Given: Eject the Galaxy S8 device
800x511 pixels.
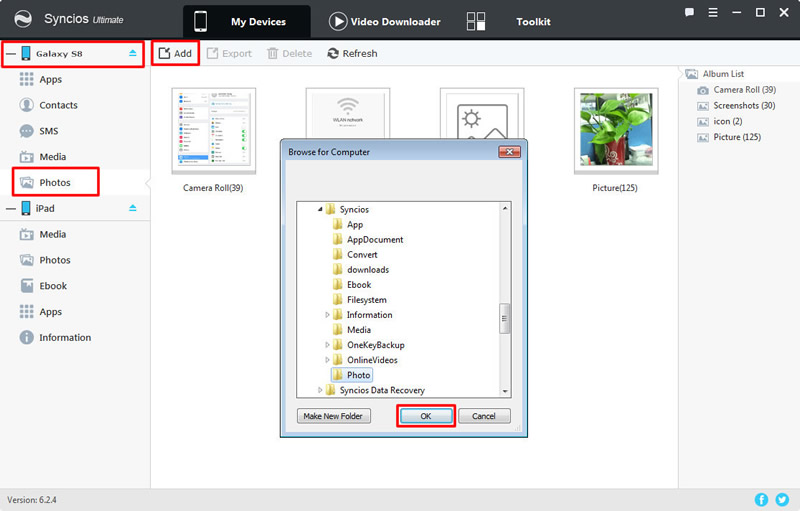Looking at the screenshot, I should pos(133,53).
